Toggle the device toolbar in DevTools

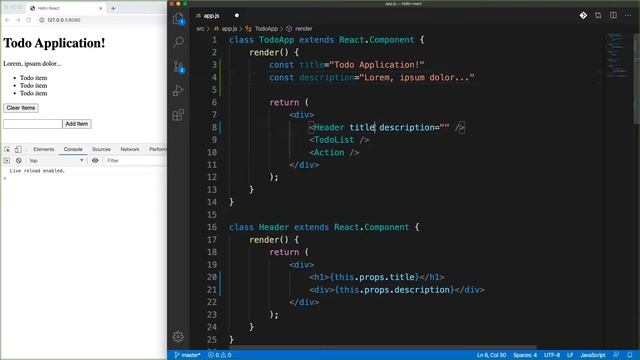pyautogui.click(x=18, y=149)
